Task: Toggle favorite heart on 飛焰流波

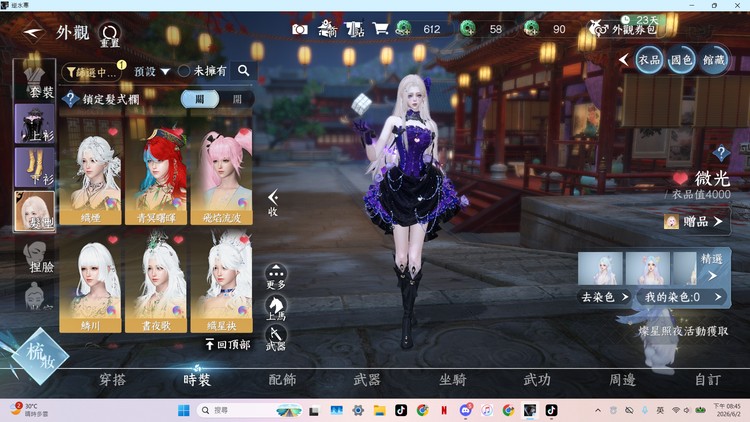Action: pyautogui.click(x=244, y=131)
